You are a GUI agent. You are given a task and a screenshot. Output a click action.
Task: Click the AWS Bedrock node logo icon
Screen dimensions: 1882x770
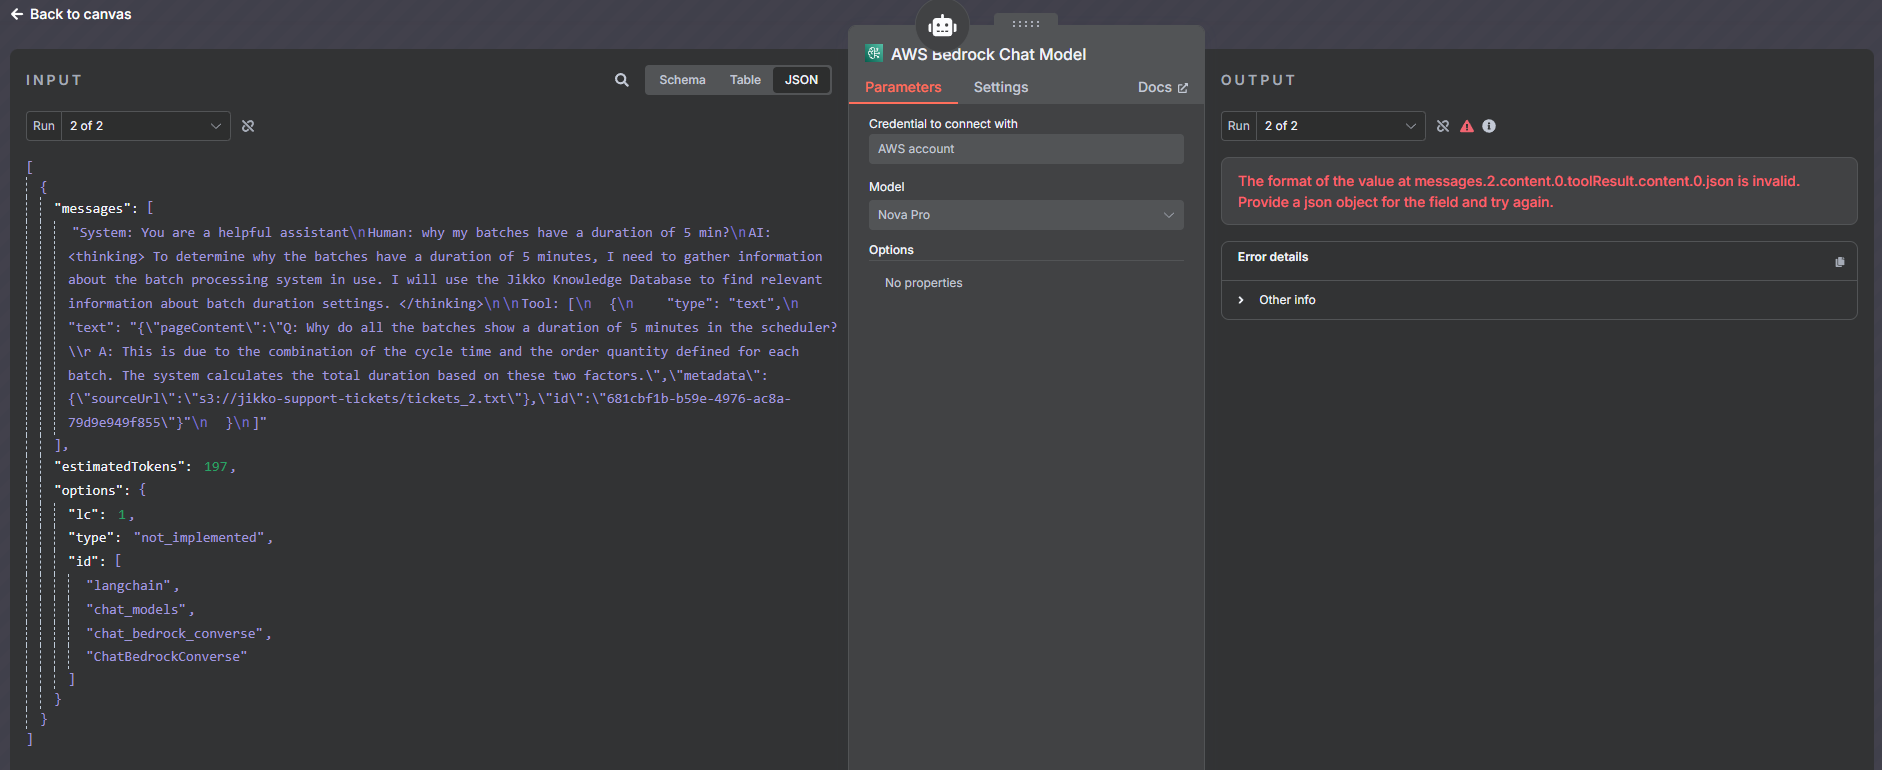click(875, 53)
